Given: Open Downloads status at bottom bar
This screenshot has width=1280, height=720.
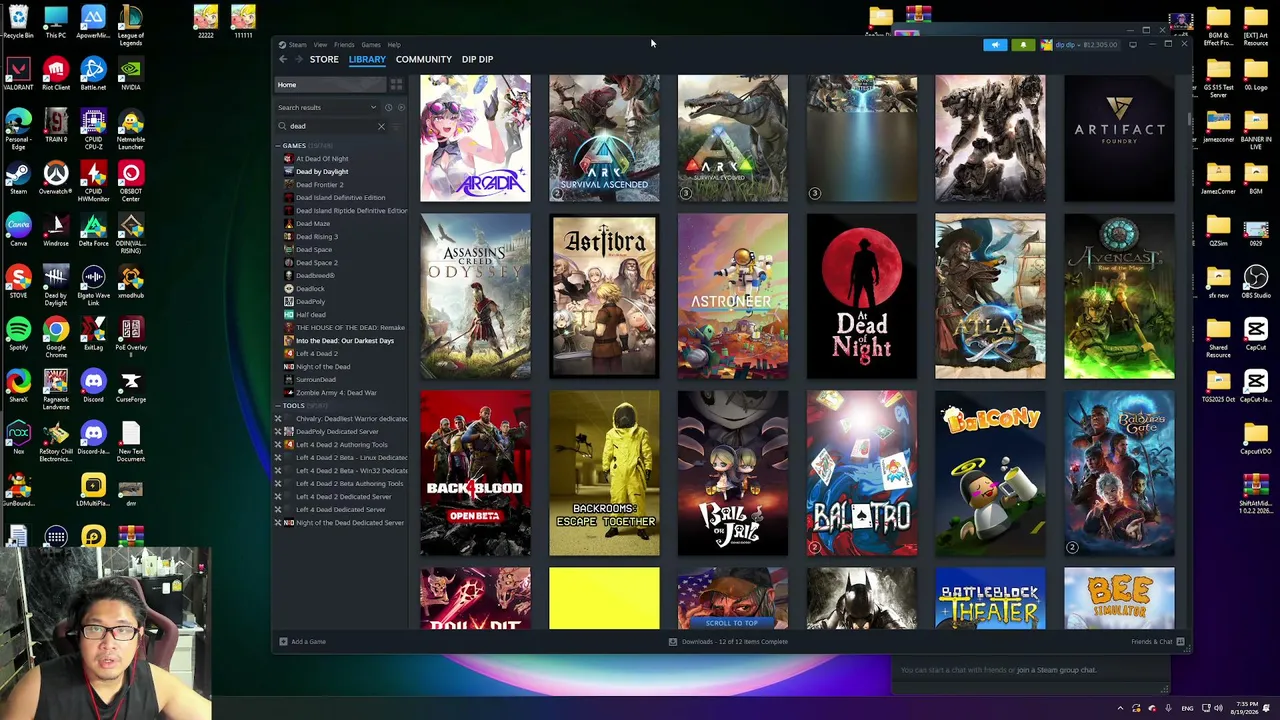Looking at the screenshot, I should tap(728, 641).
